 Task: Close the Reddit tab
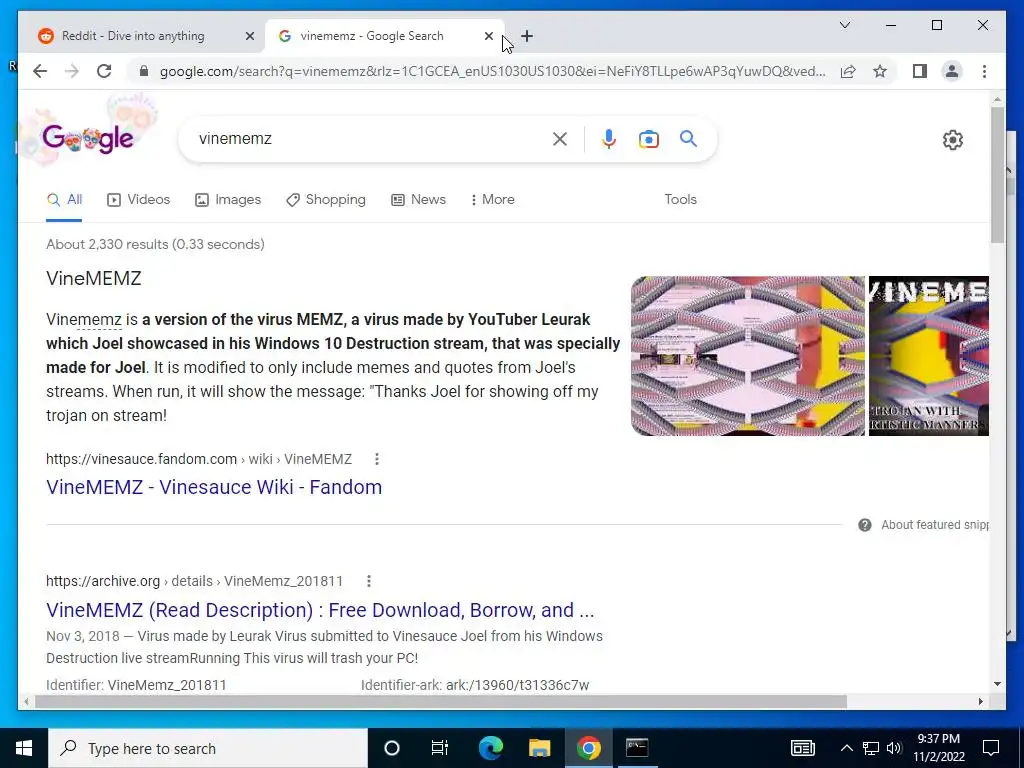[x=249, y=36]
